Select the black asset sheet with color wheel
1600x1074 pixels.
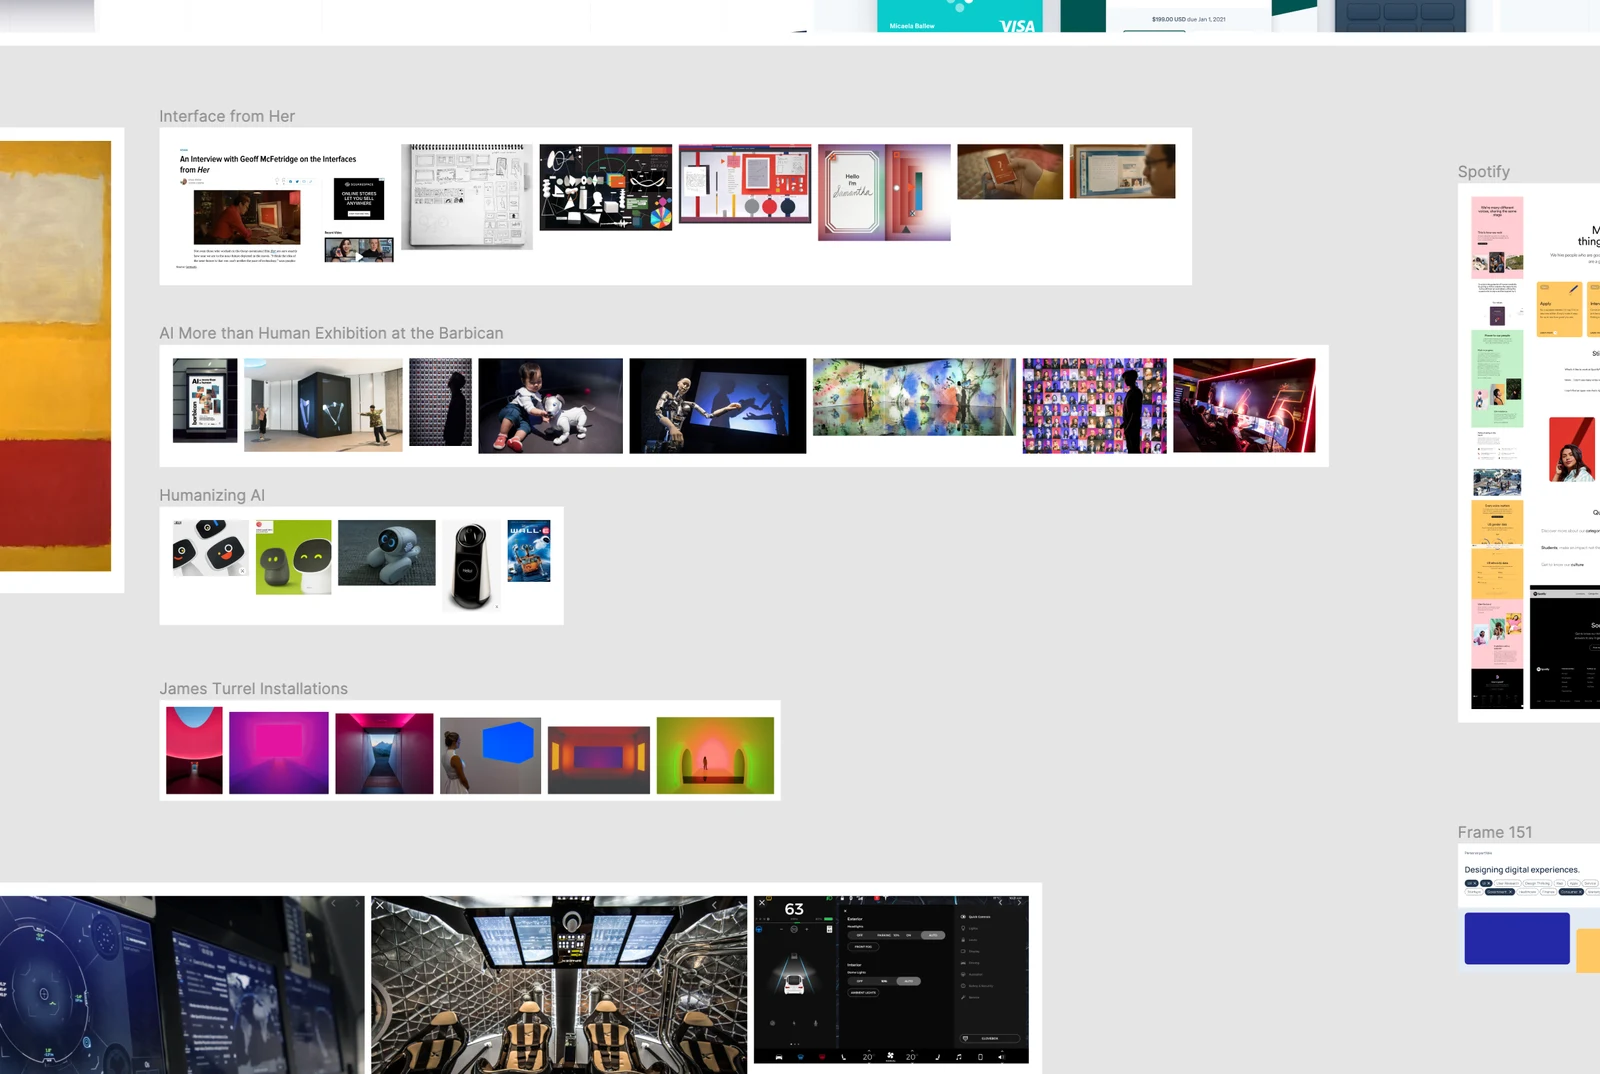[606, 187]
